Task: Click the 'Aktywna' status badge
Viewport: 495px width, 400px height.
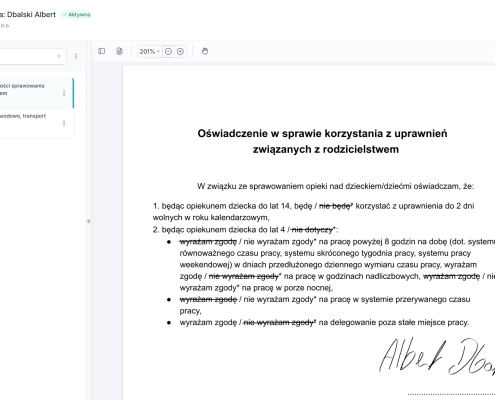Action: 76,15
